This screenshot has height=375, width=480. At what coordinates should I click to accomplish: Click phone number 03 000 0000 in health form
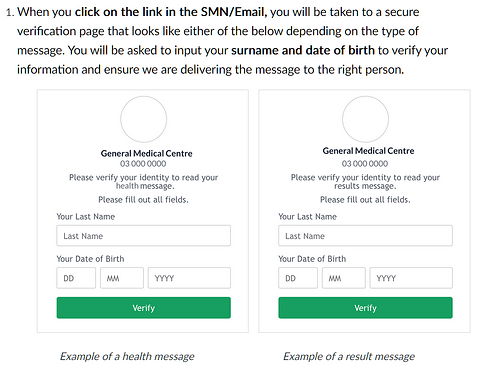point(143,164)
